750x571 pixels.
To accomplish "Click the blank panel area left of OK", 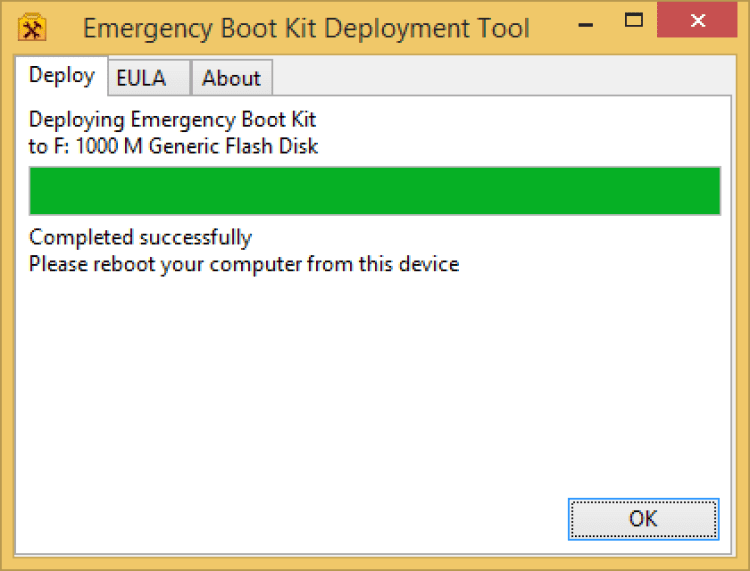I will pos(300,518).
